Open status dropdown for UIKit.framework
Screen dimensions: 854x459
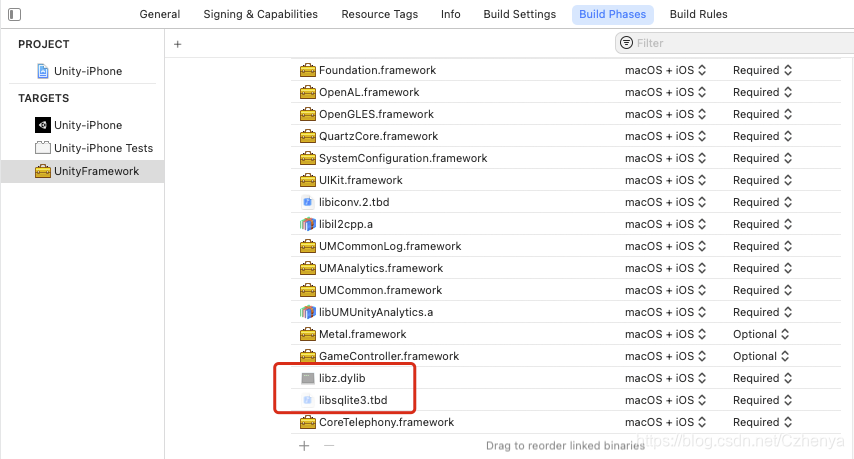point(762,180)
